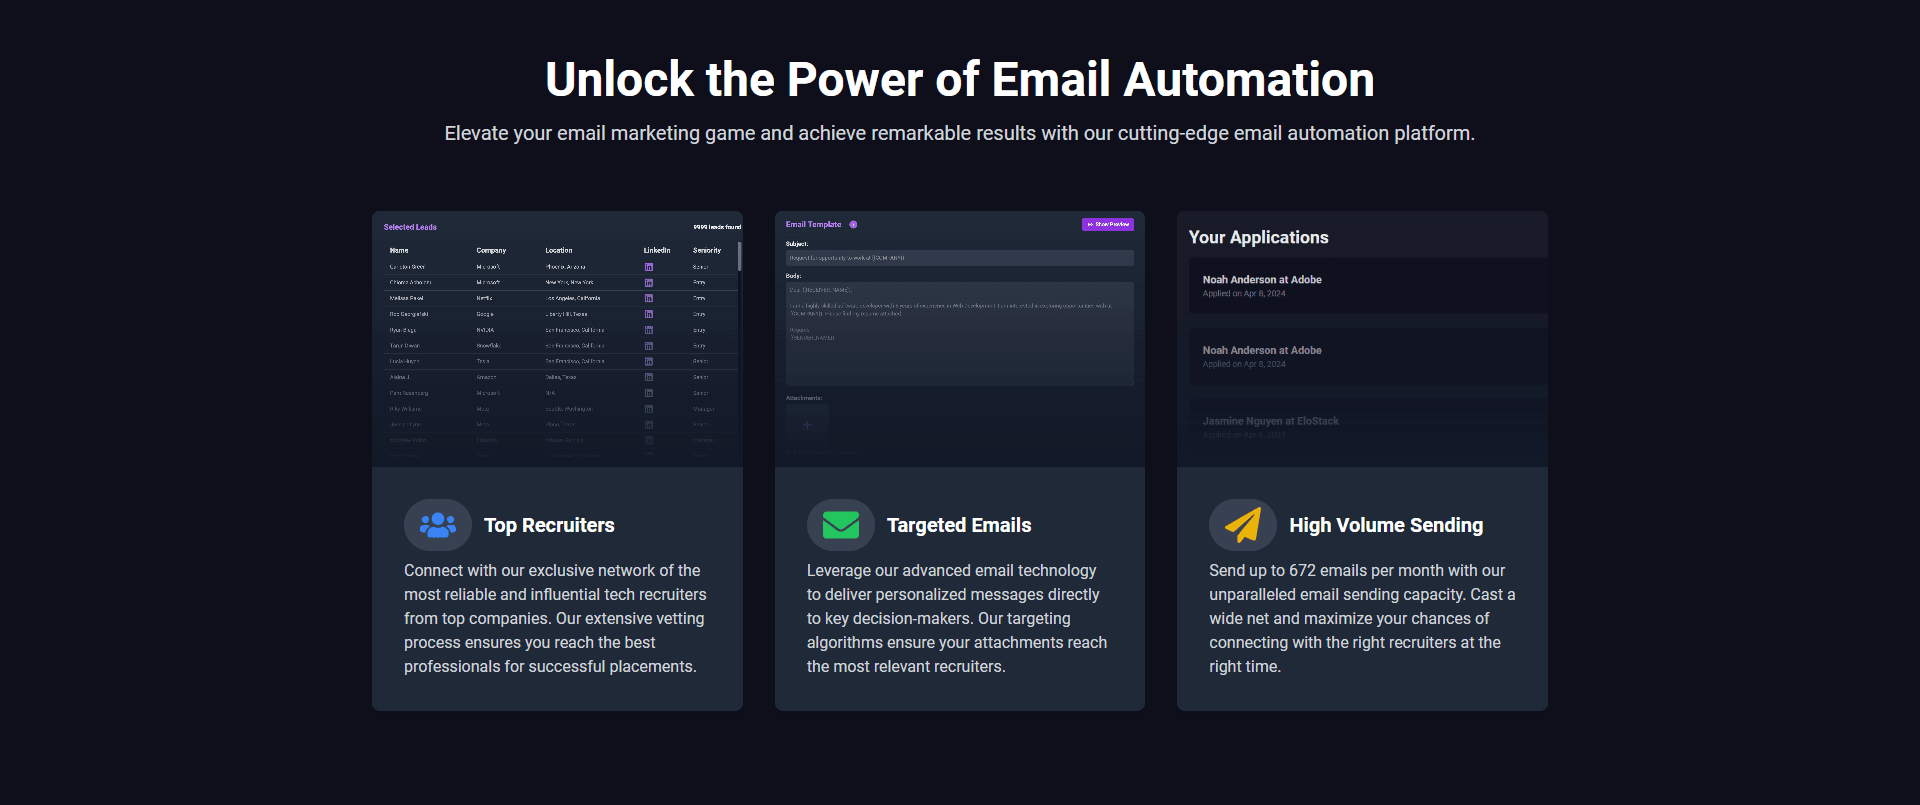1920x805 pixels.
Task: Click the email Subject input field
Action: (x=959, y=258)
